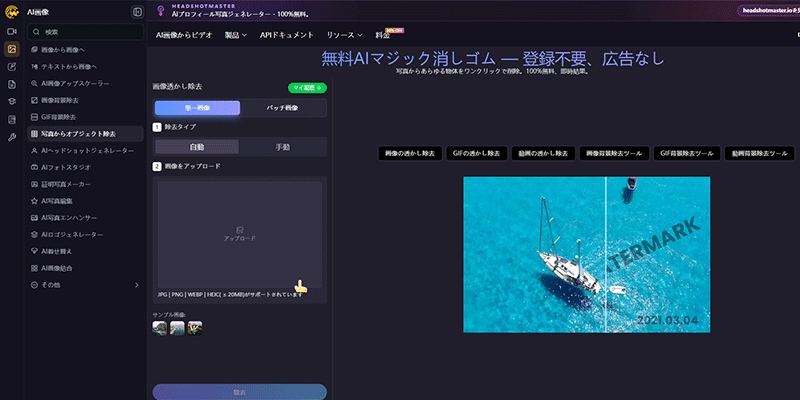Click the 画像背景除去ツール button
Viewport: 800px width, 400px height.
[614, 153]
